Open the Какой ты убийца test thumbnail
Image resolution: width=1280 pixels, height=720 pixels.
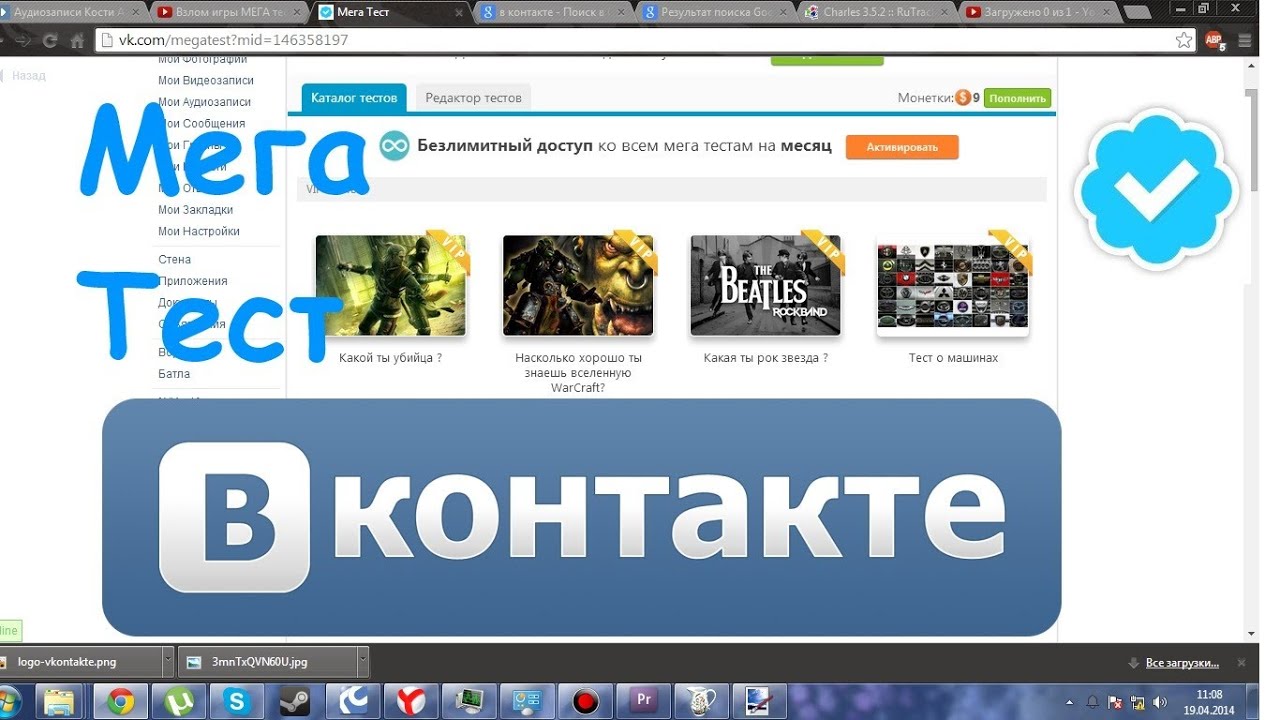(391, 286)
